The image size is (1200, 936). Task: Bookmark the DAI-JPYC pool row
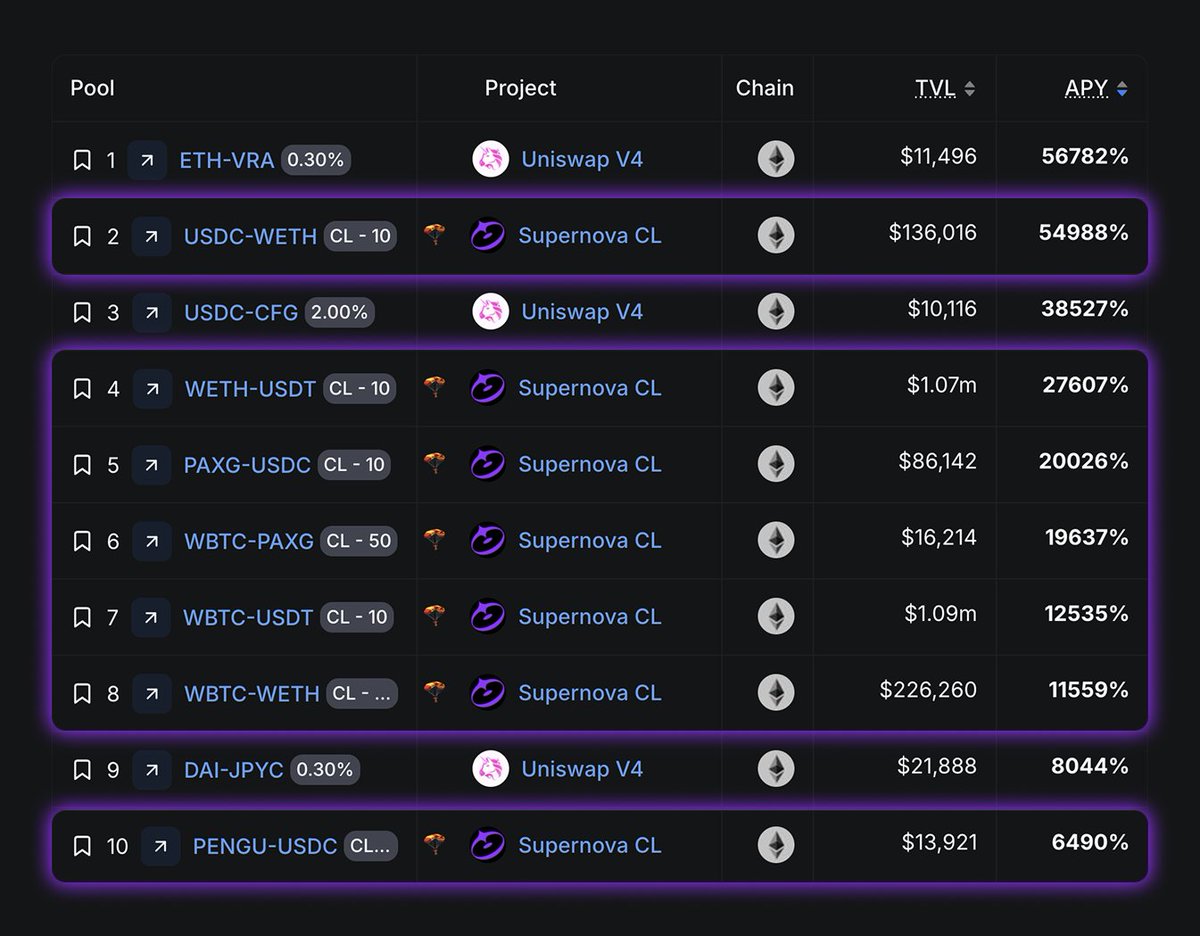pos(82,770)
